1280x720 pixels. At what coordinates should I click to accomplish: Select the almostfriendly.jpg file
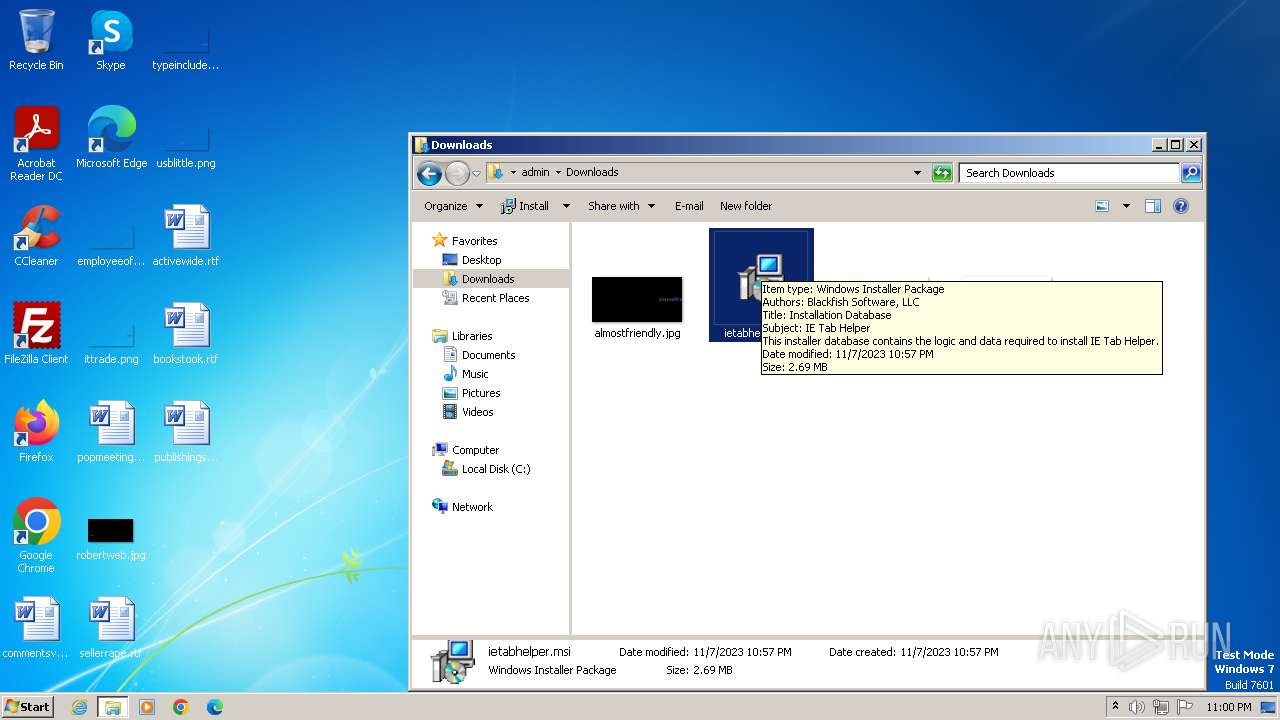(x=637, y=308)
